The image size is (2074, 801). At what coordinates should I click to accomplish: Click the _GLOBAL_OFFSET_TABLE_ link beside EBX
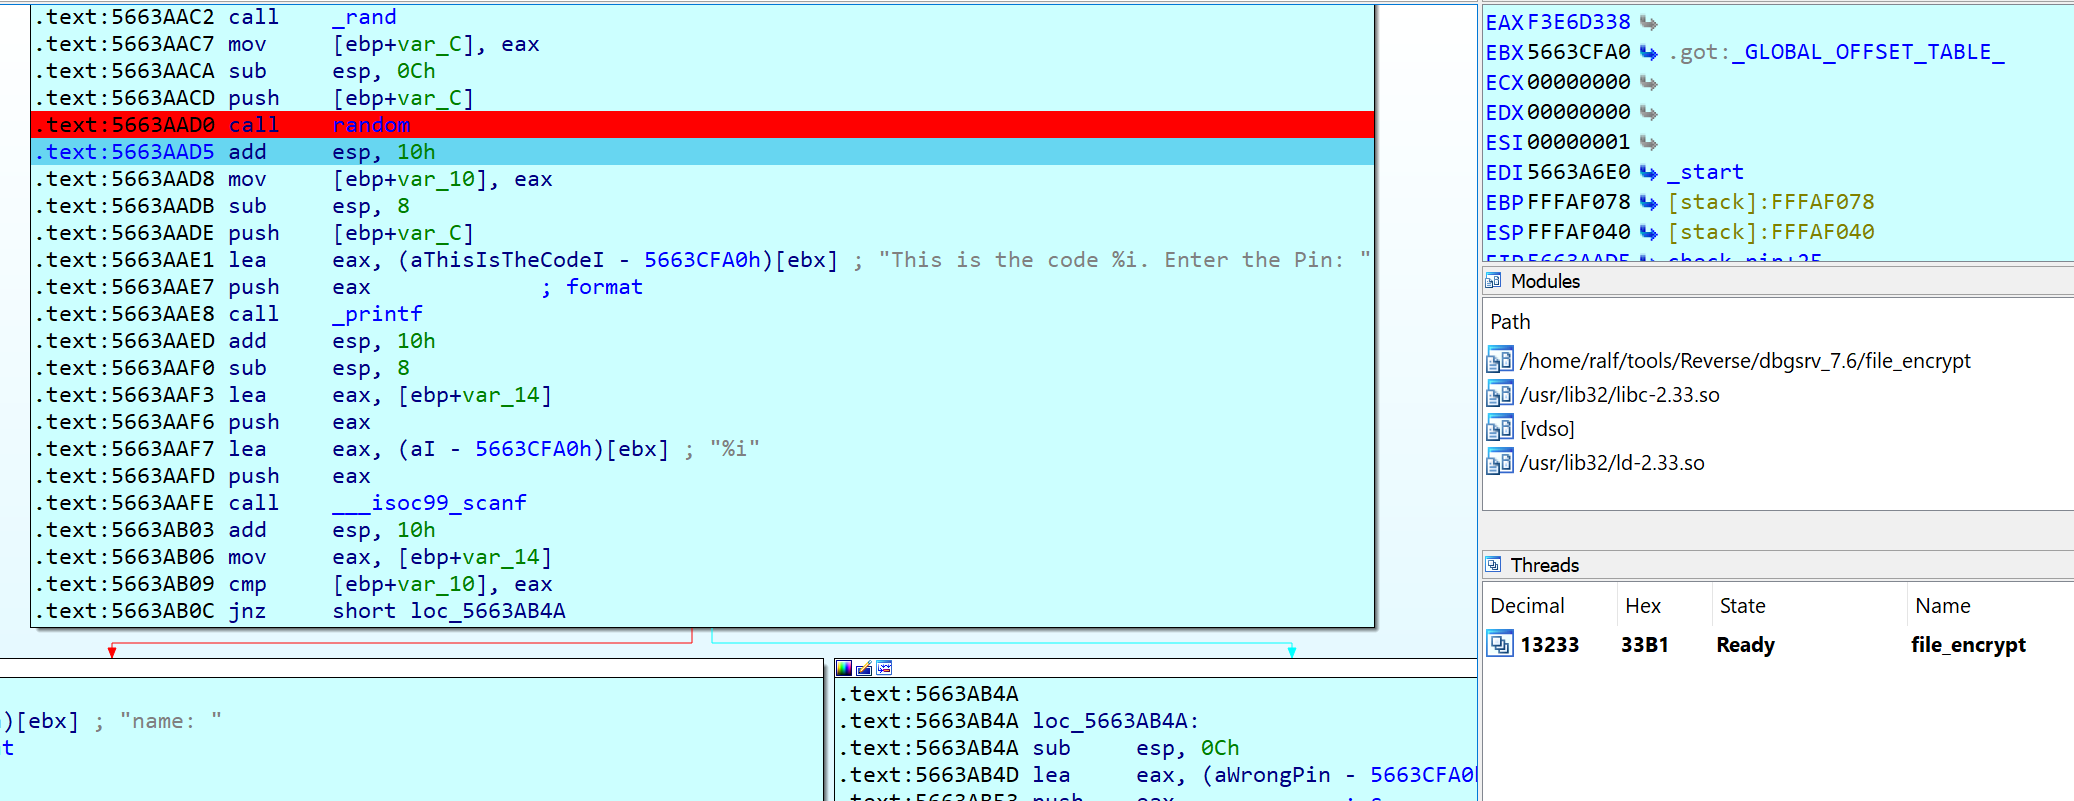tap(1867, 52)
